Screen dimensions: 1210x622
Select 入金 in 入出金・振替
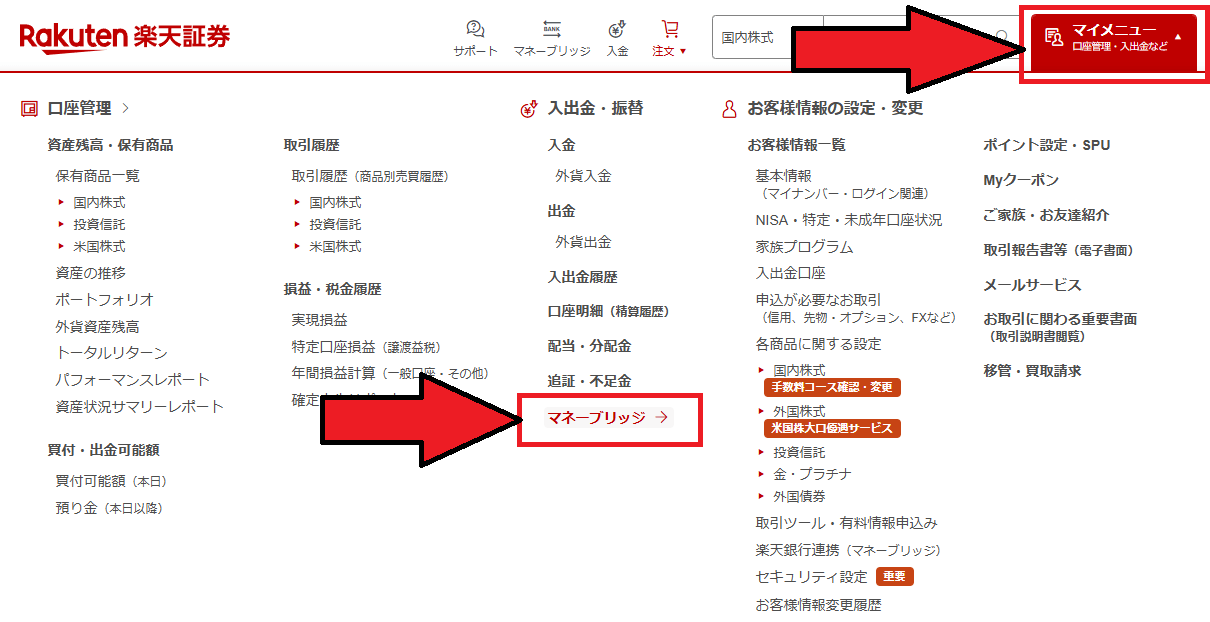tap(561, 145)
